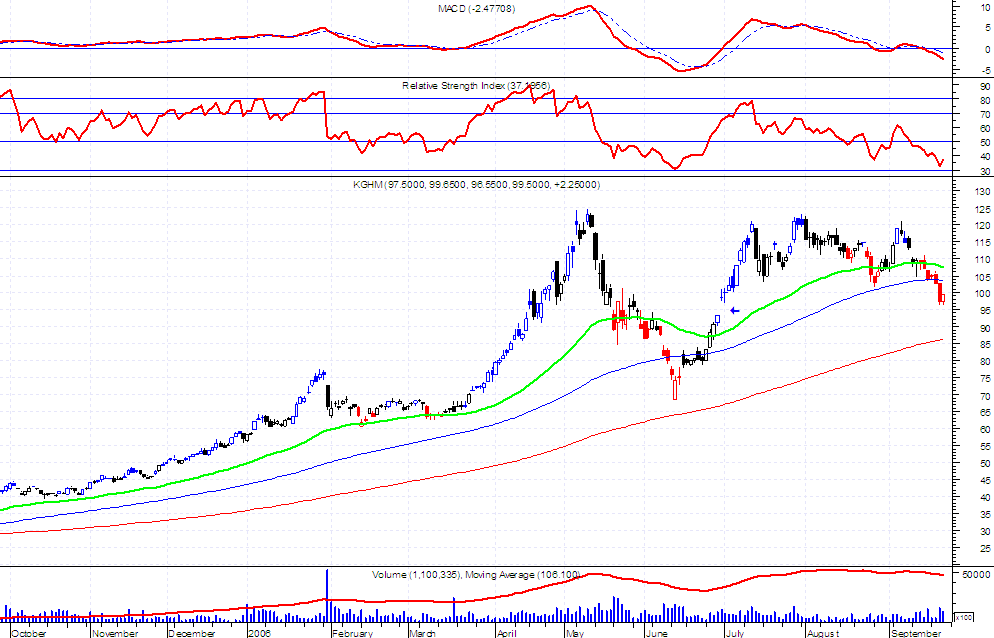
Task: Click the 30 value on the RSI scale
Action: pyautogui.click(x=985, y=171)
